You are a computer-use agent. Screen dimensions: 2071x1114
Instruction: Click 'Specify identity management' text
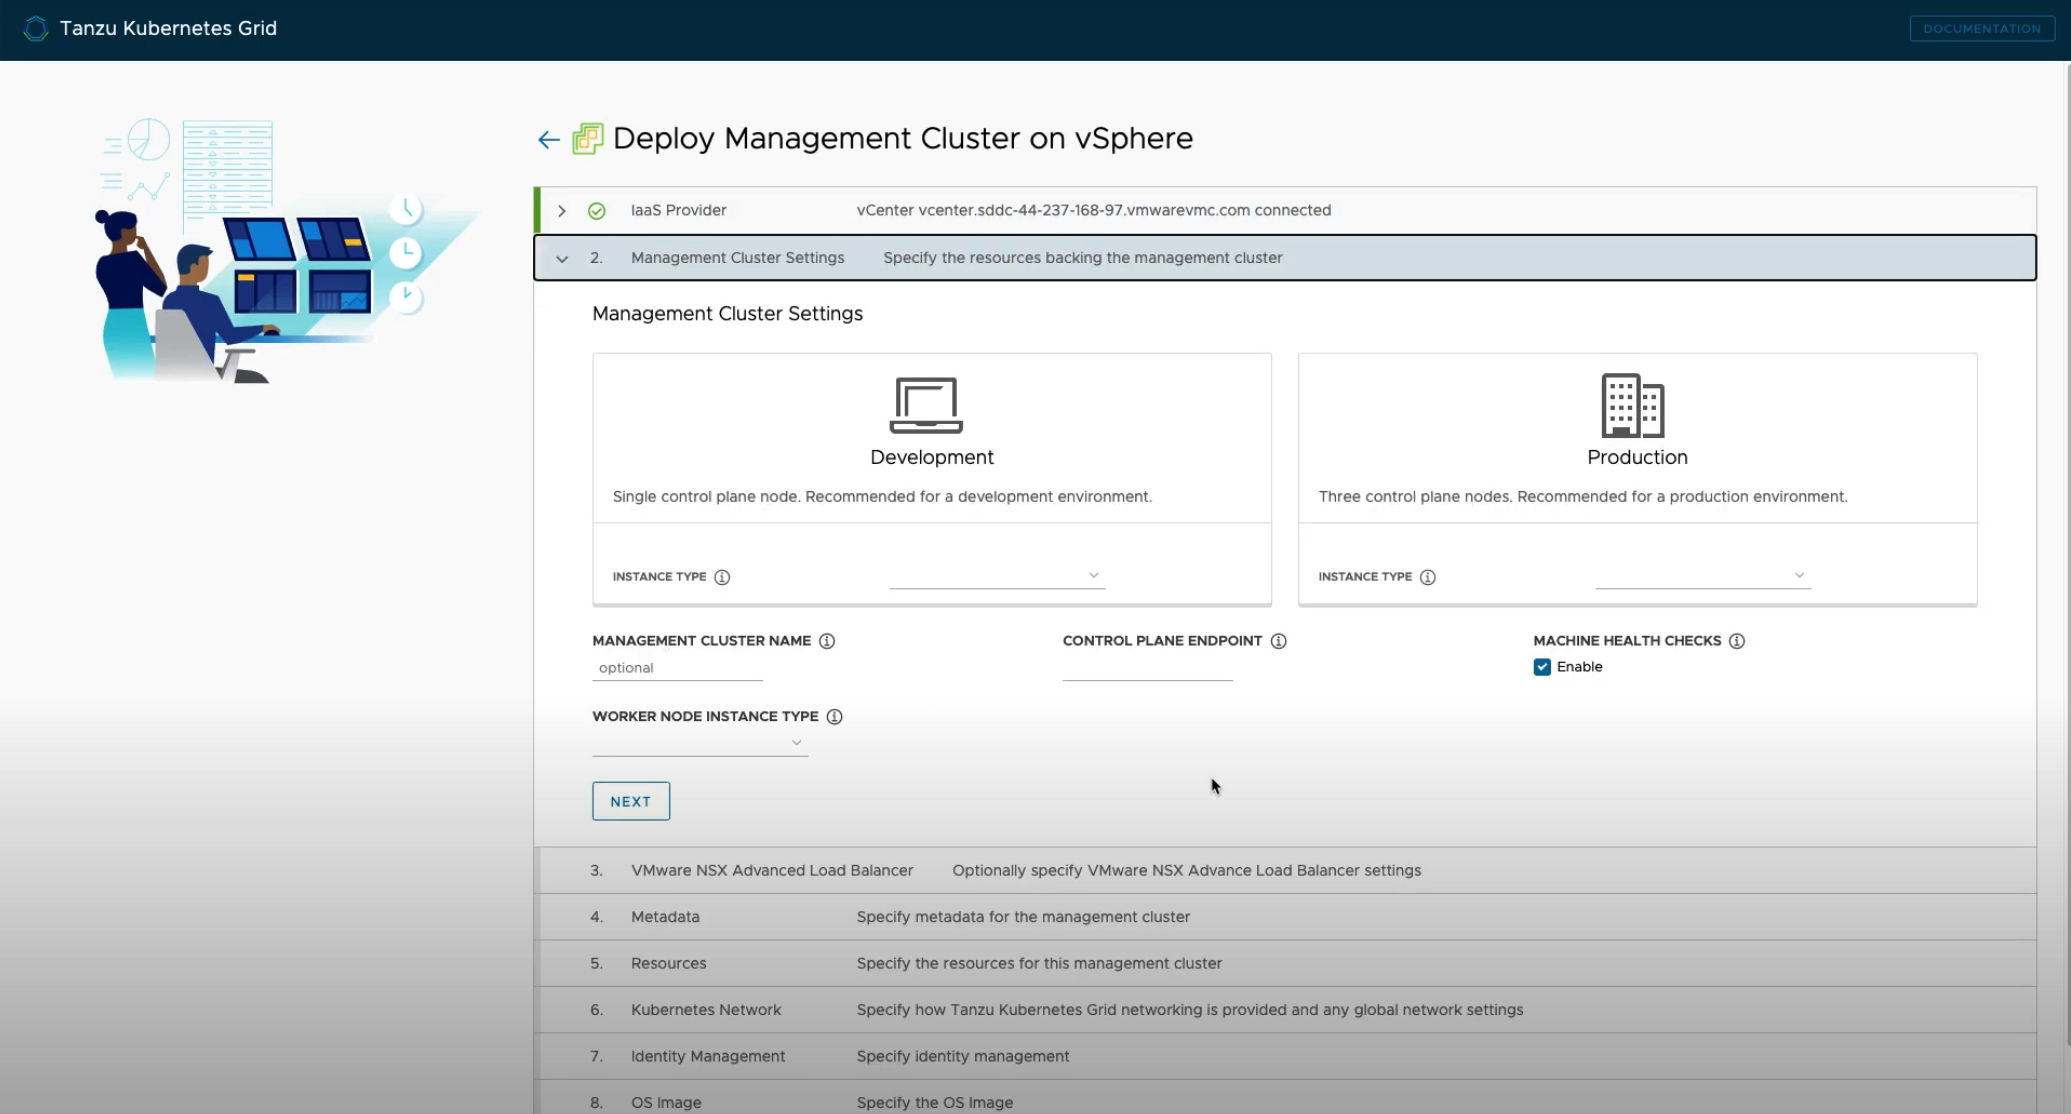[963, 1057]
